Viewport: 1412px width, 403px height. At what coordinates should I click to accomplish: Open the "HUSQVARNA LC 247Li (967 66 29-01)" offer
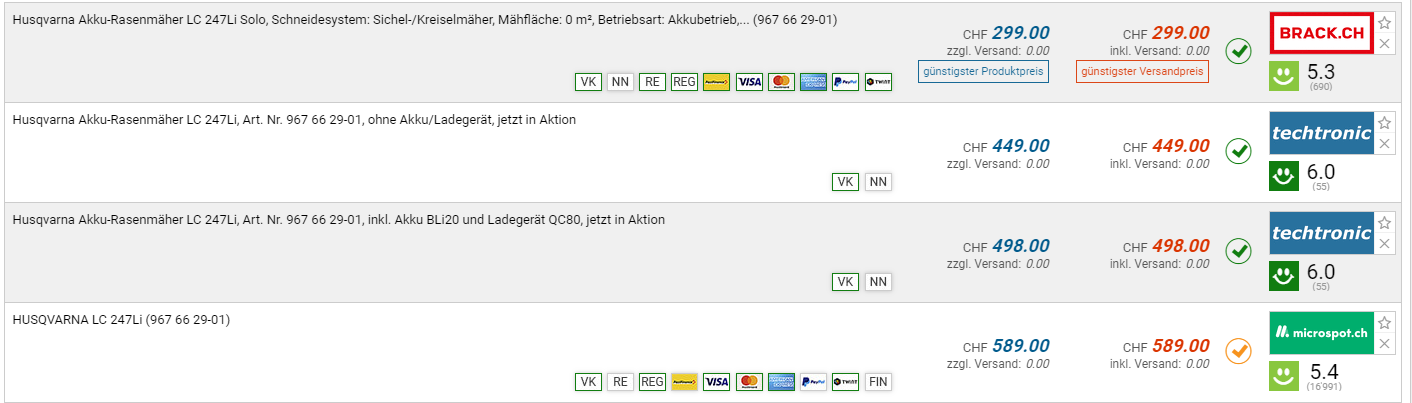point(121,319)
